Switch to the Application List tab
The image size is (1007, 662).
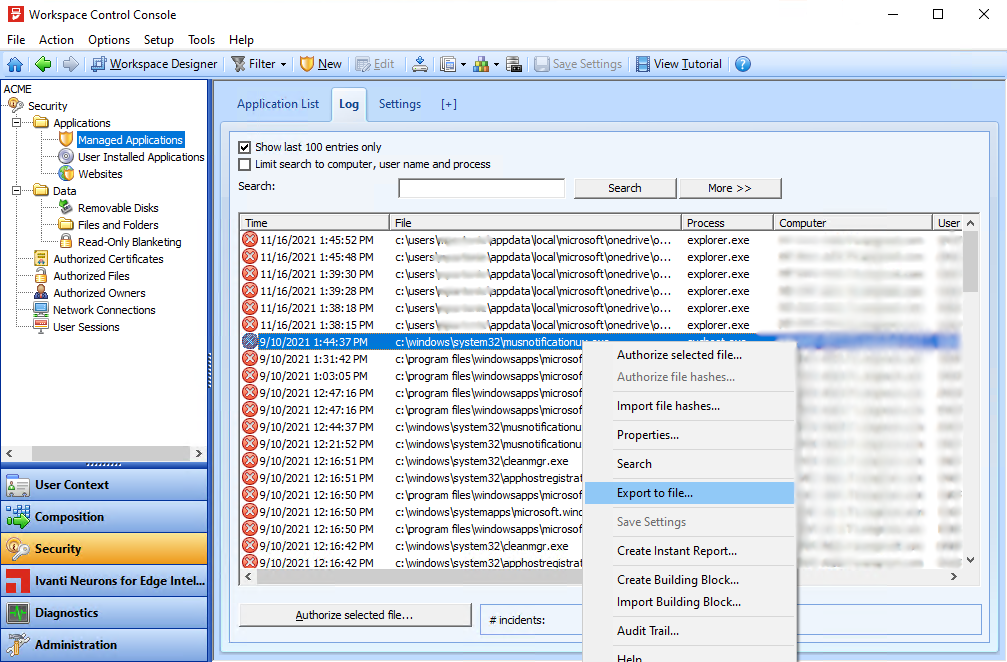[x=278, y=104]
